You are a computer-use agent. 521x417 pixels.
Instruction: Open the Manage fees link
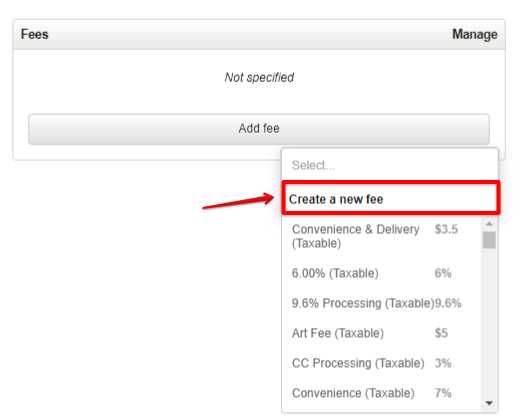point(475,34)
